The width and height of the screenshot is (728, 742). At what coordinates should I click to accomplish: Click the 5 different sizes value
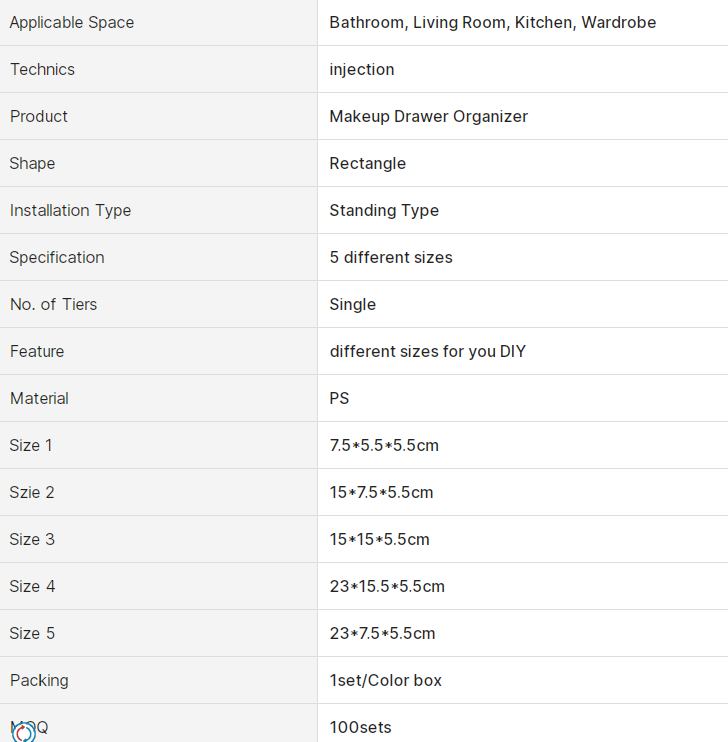[391, 257]
